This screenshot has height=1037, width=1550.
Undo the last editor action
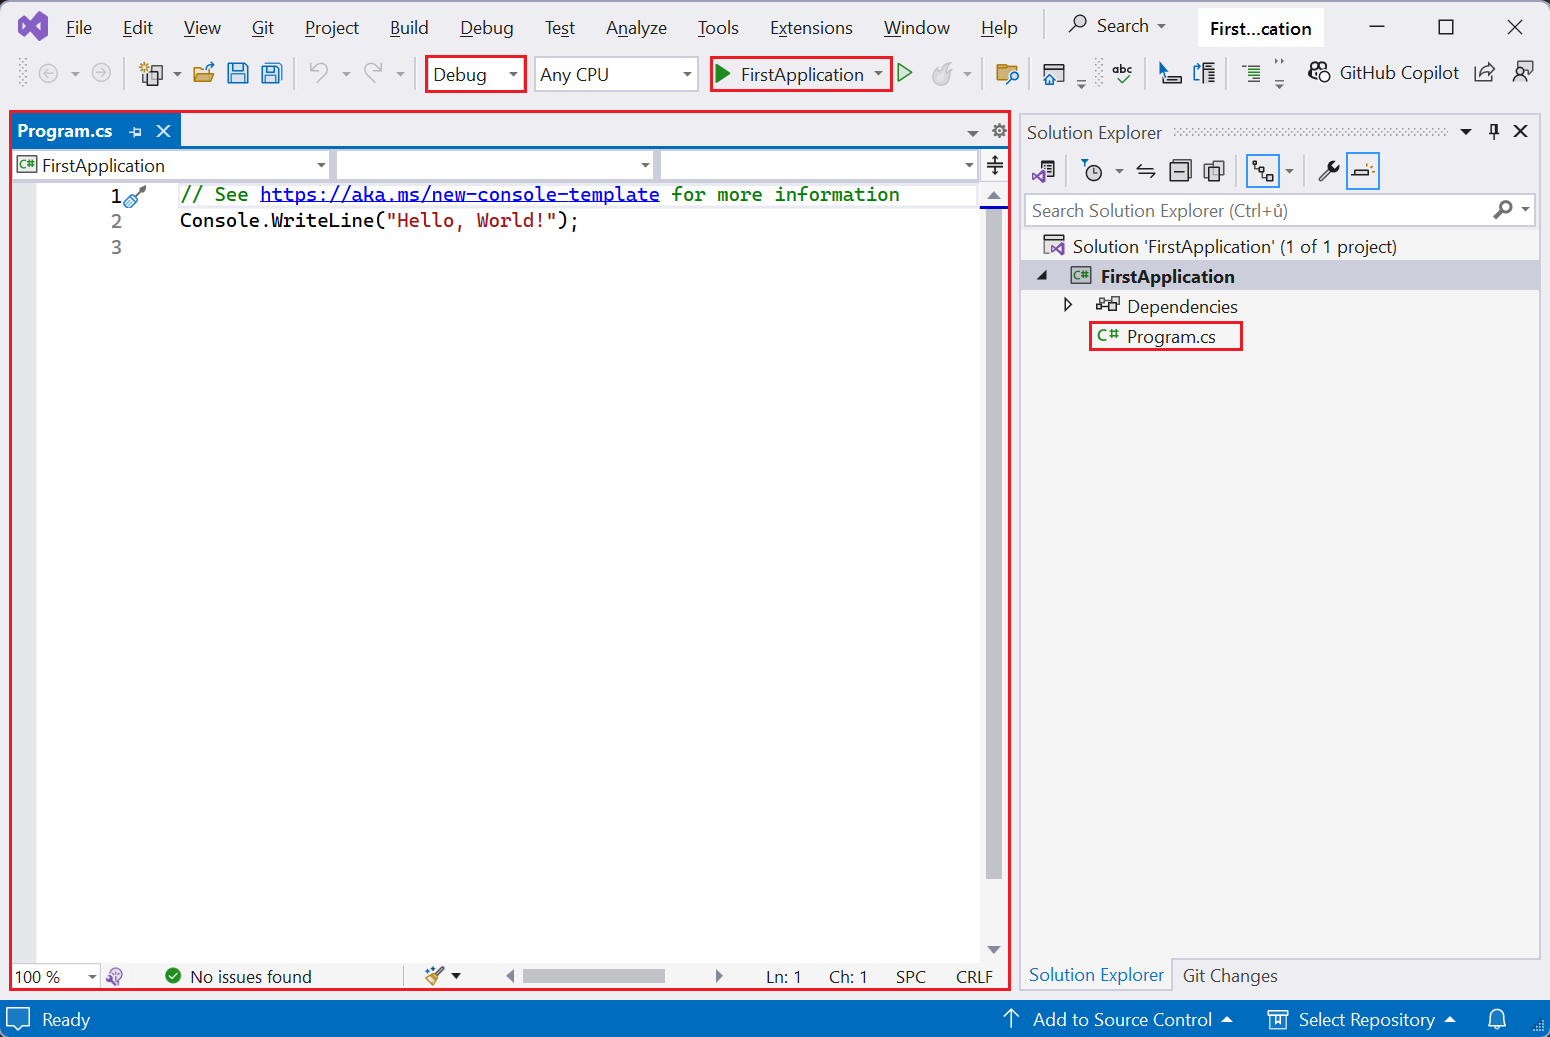[x=318, y=73]
